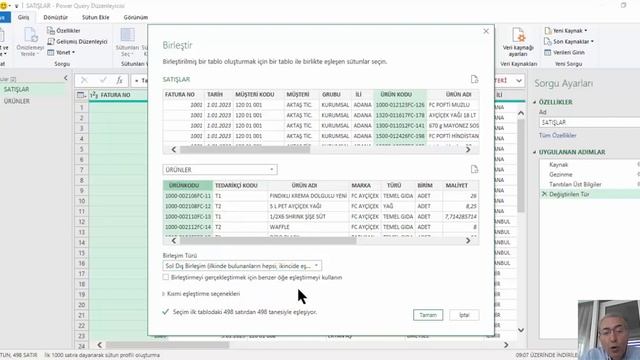
Task: Click cell 1000-002108FC-11 in ÜRÜNLER preview
Action: [x=188, y=196]
